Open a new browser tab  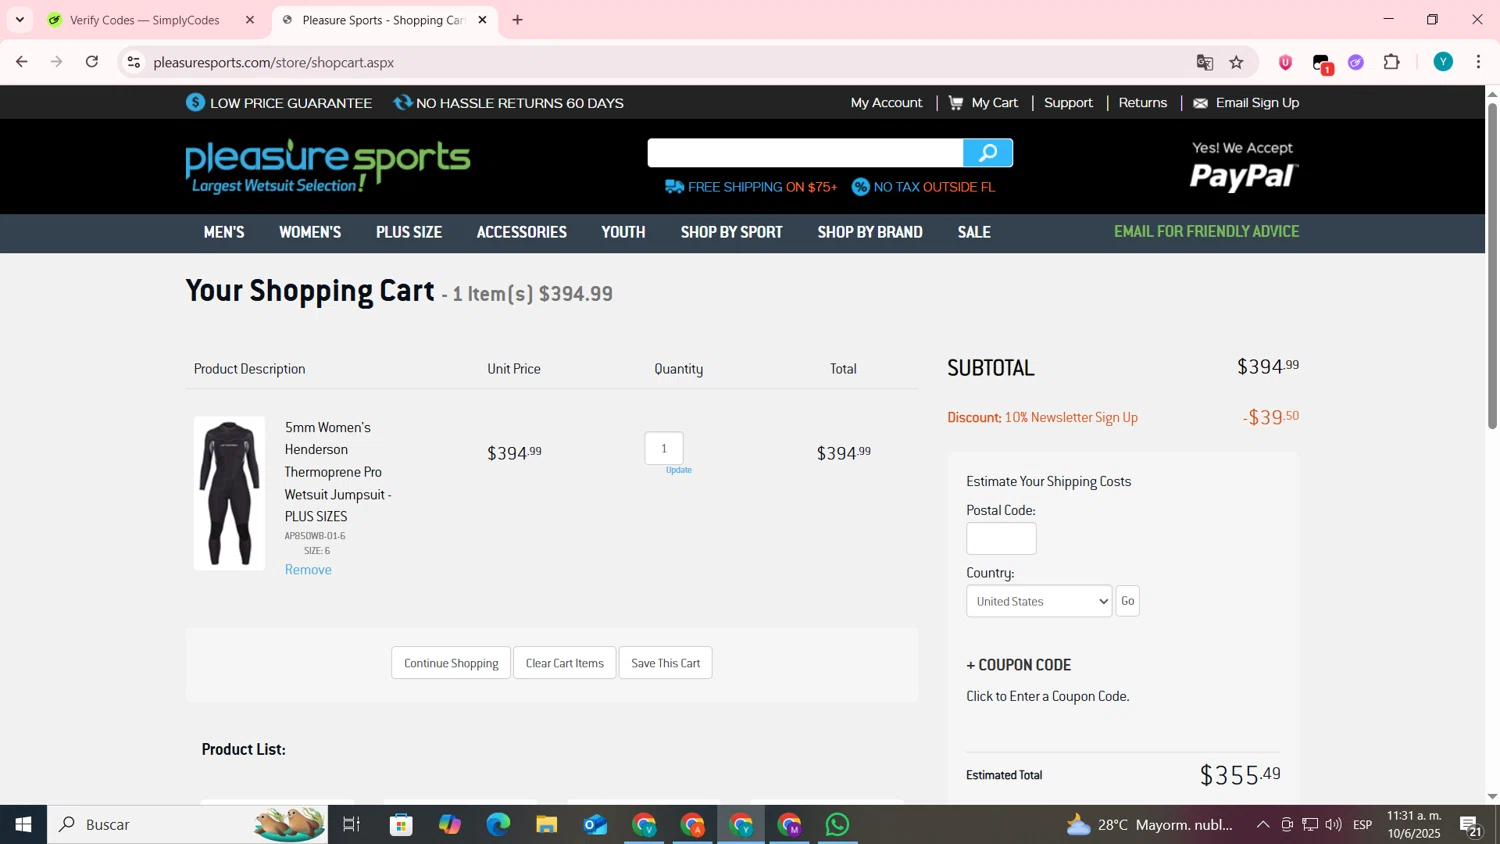pos(518,20)
